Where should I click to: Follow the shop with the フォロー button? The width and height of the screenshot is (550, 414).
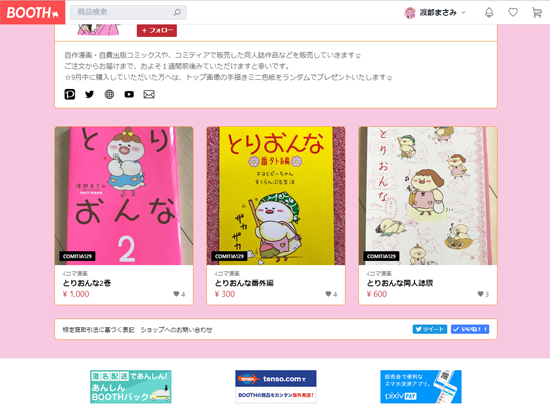coord(157,31)
